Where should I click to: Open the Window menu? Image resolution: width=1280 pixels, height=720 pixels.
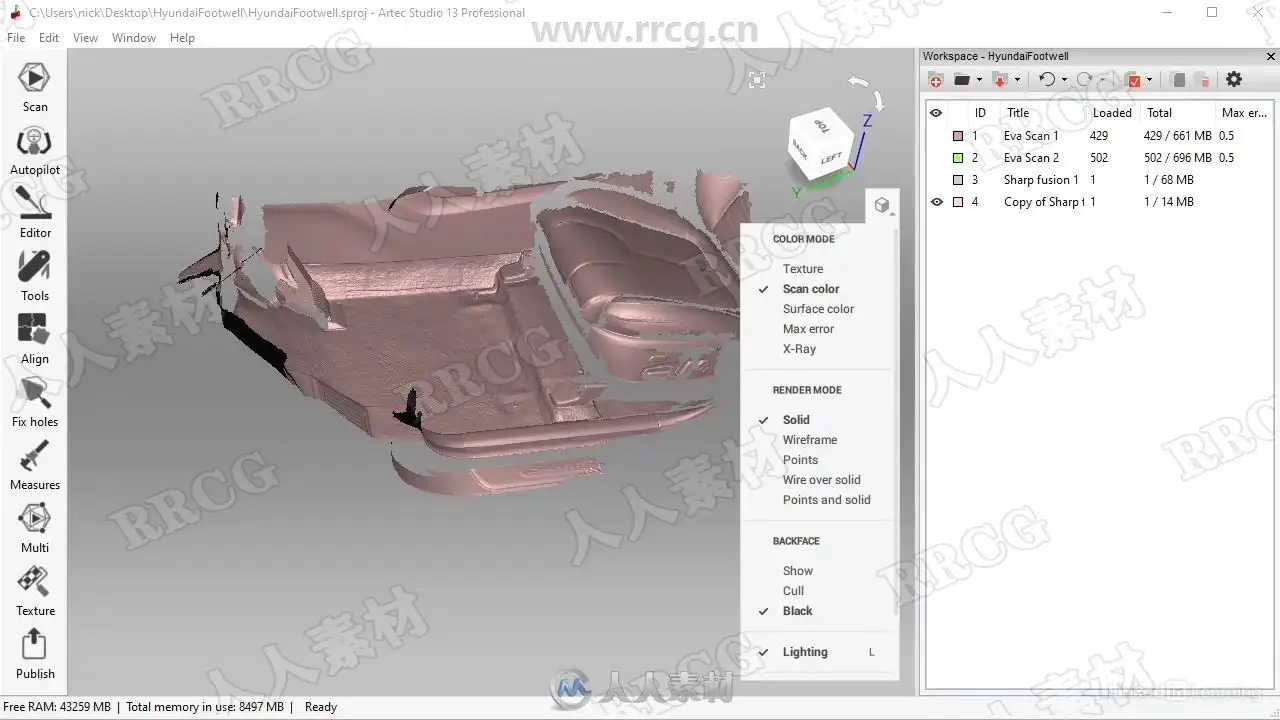[x=134, y=38]
